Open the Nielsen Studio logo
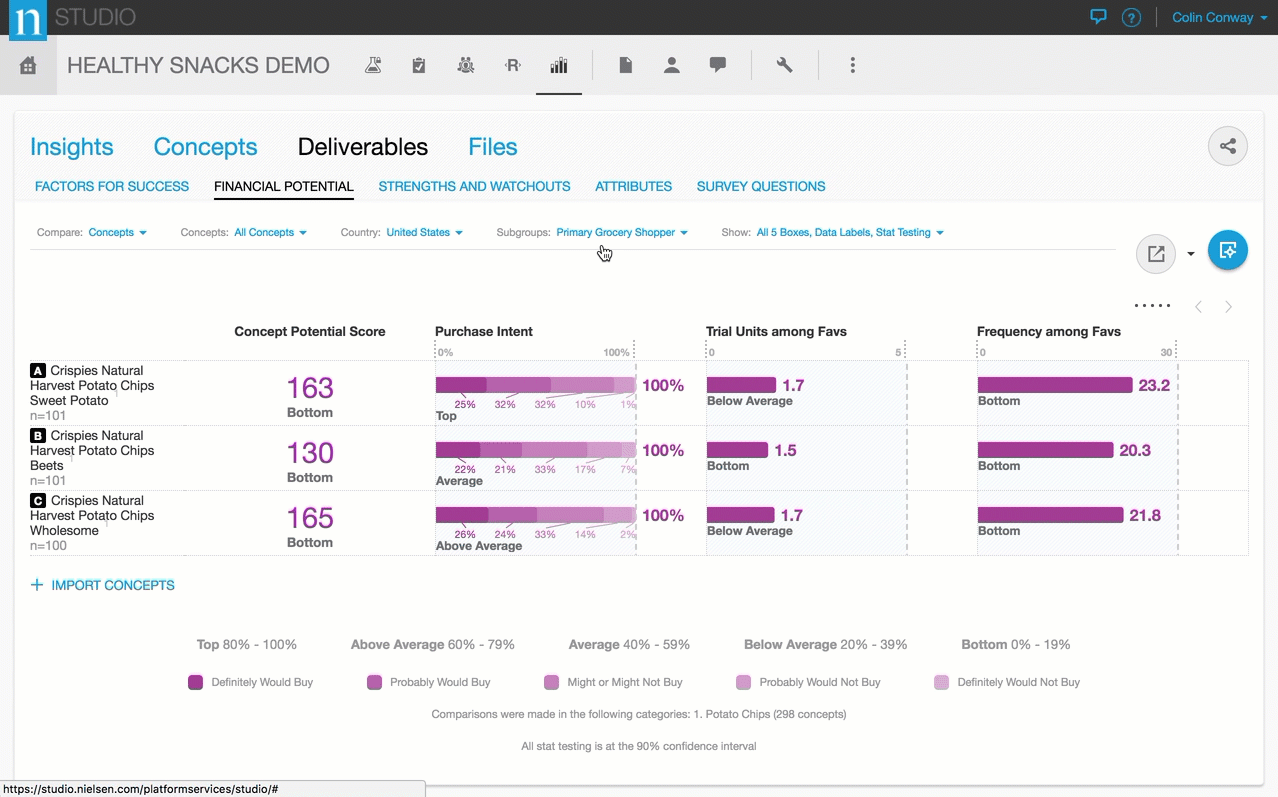The height and width of the screenshot is (797, 1278). (x=28, y=18)
